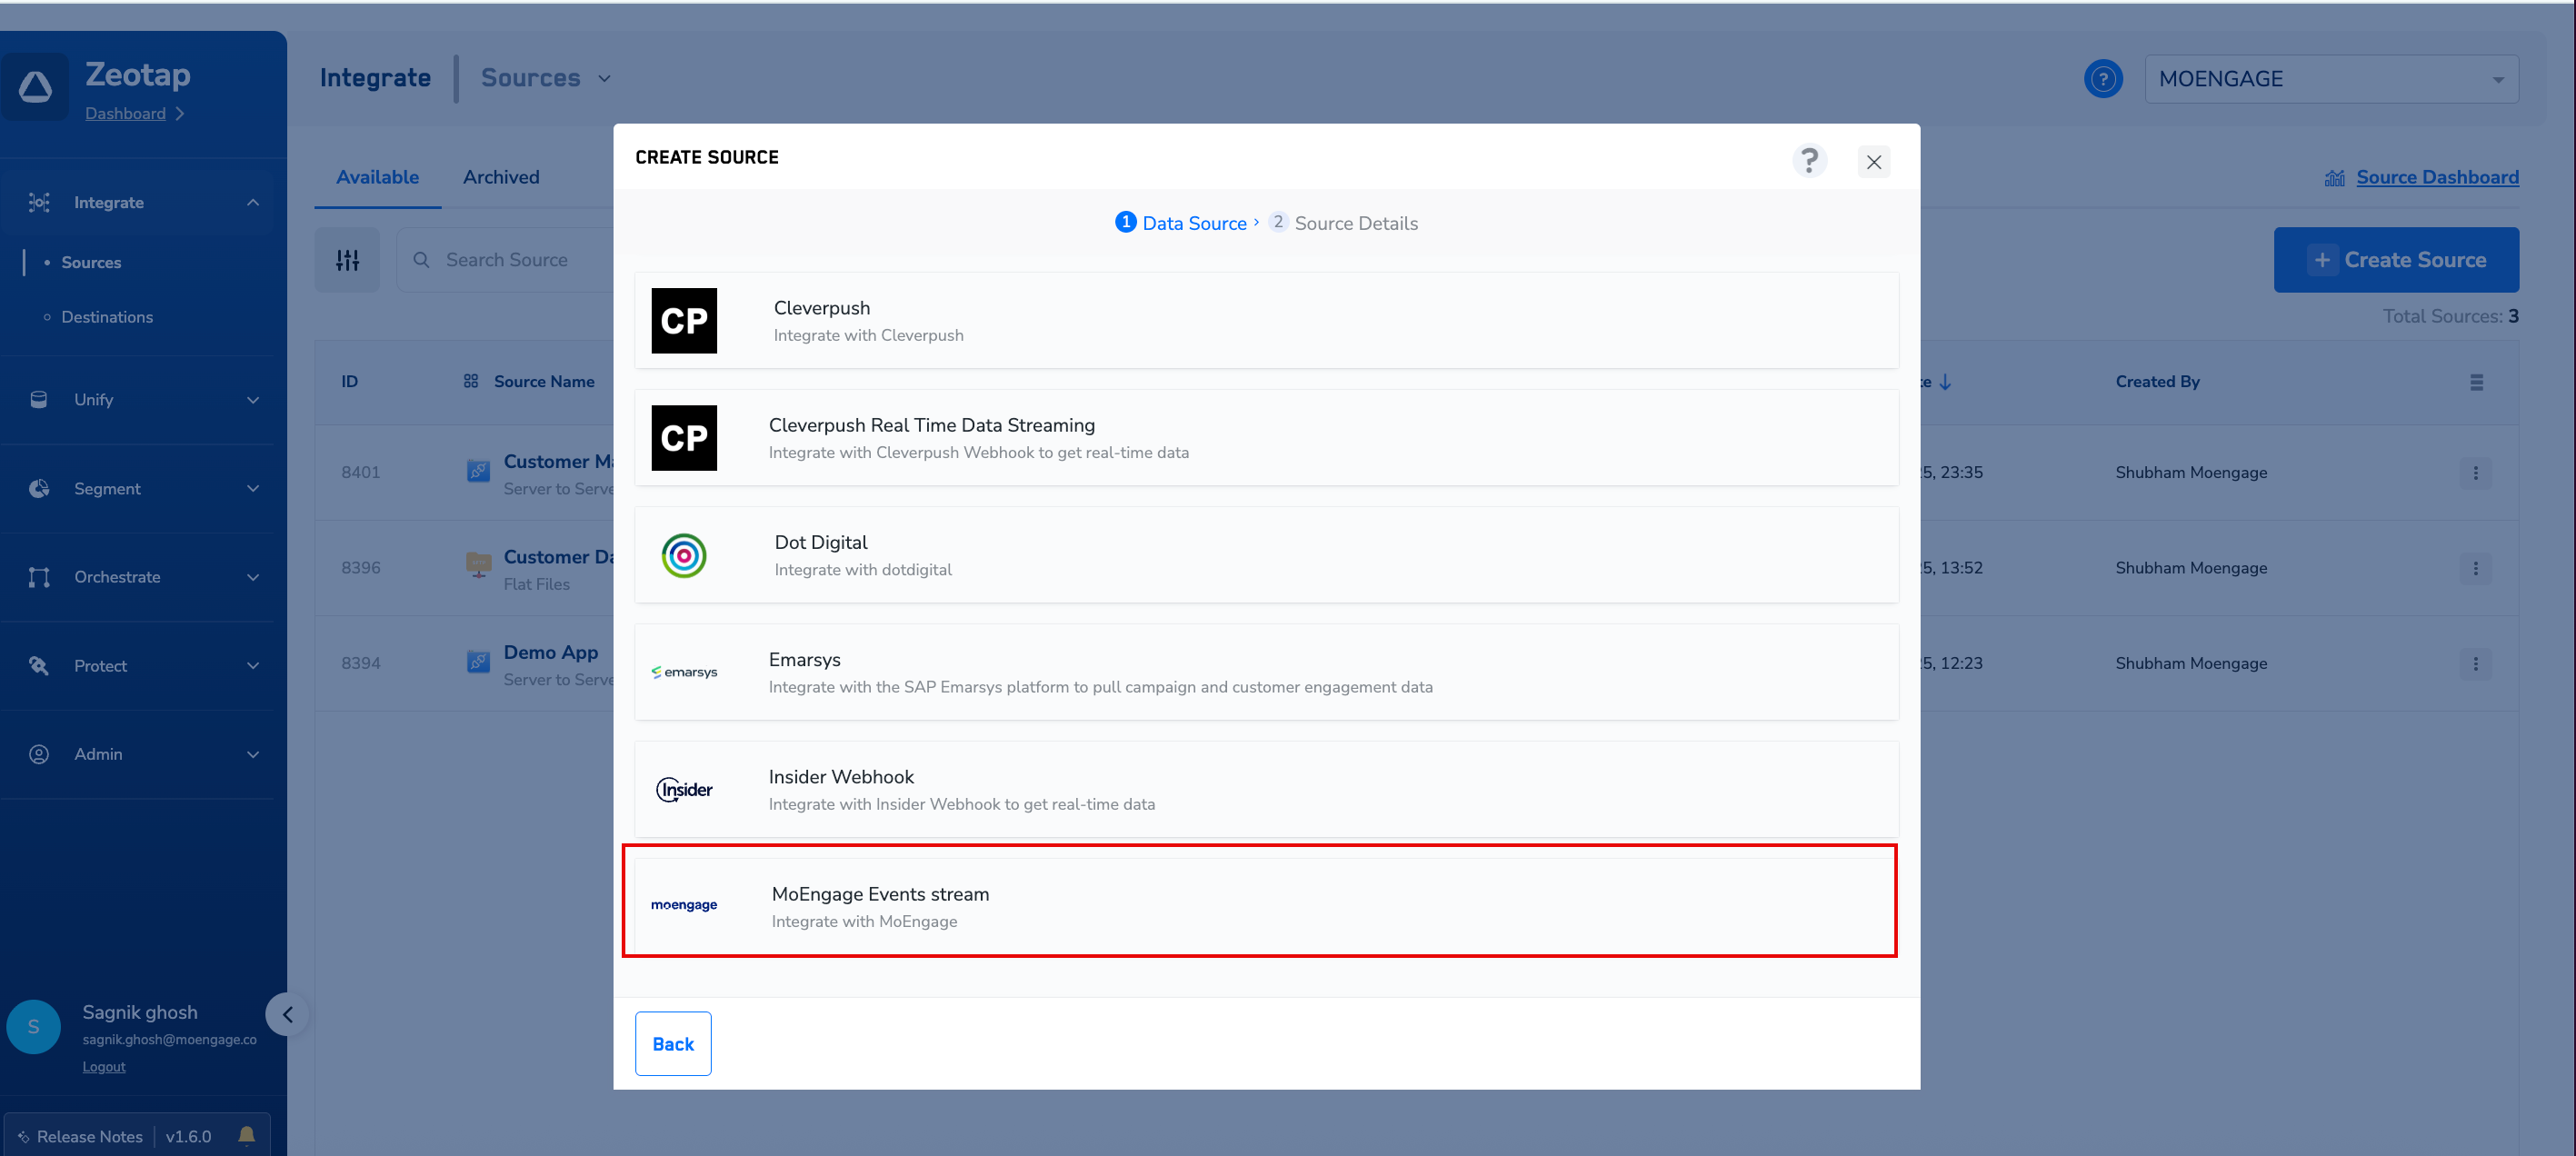Screen dimensions: 2576x1156
Task: Open row menu for source 8396
Action: [x=2476, y=569]
